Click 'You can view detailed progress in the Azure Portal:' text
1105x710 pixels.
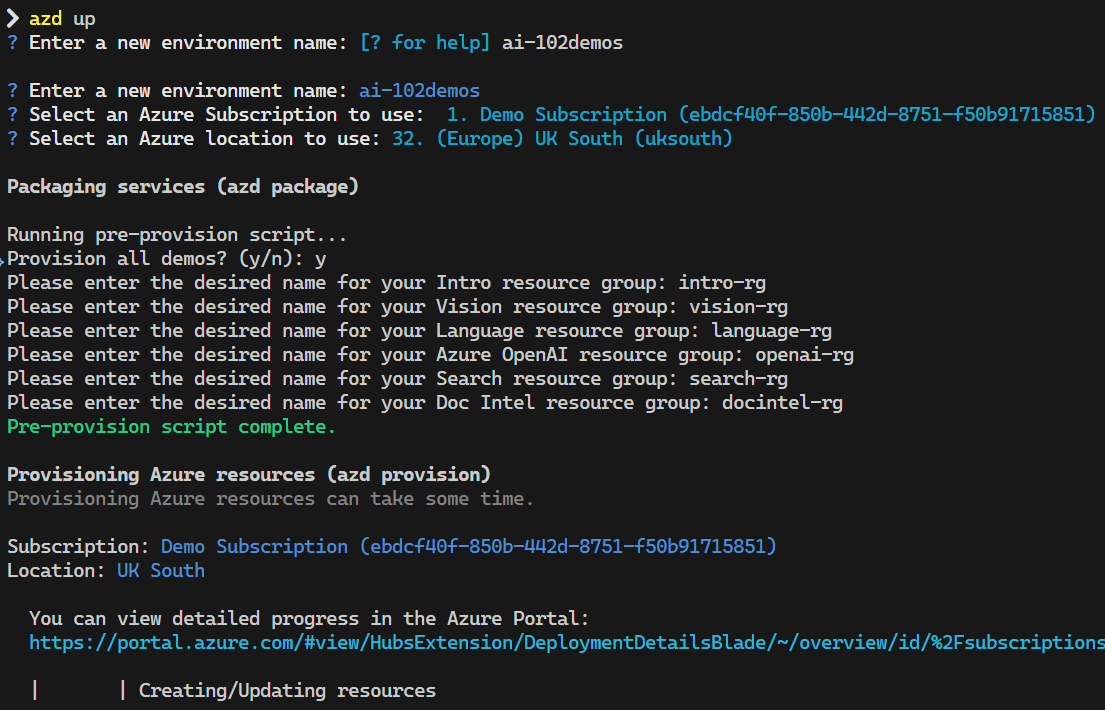(309, 618)
